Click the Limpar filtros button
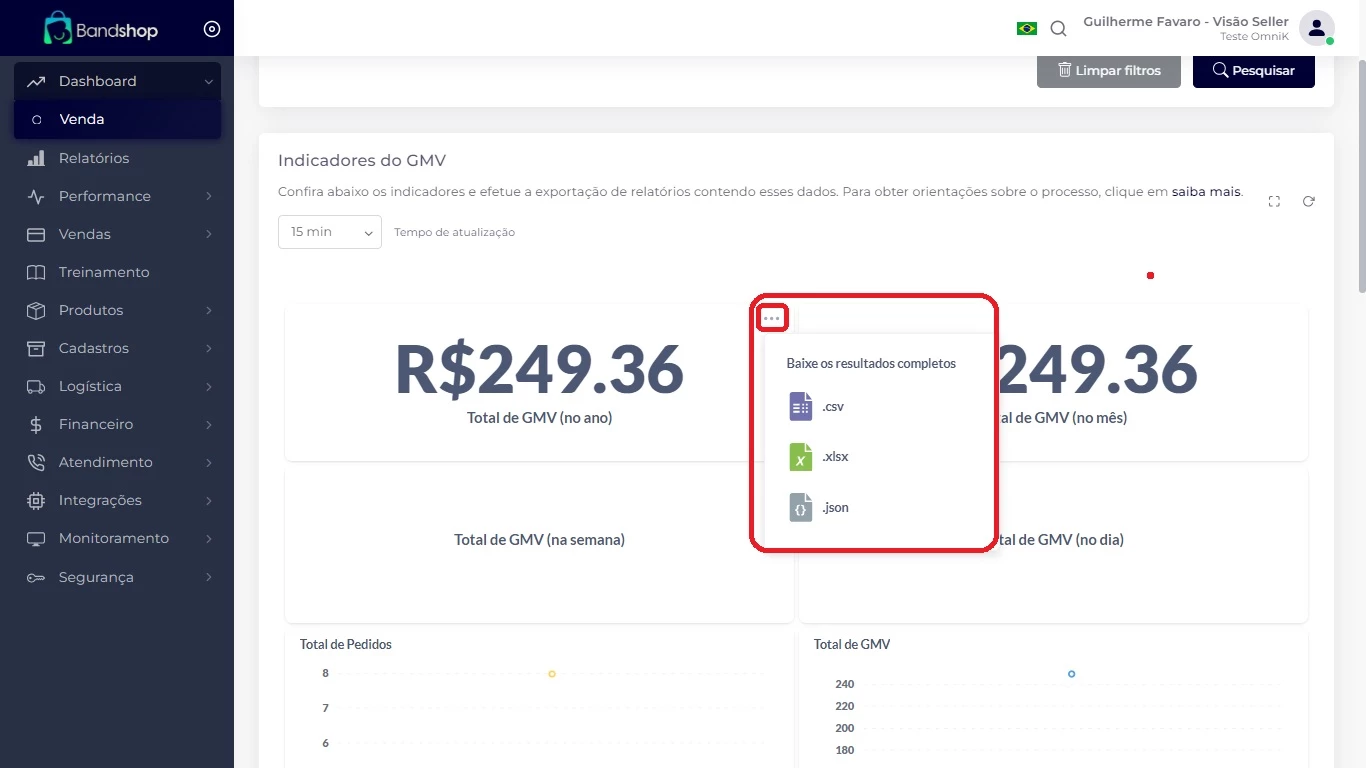The image size is (1366, 768). pos(1108,71)
